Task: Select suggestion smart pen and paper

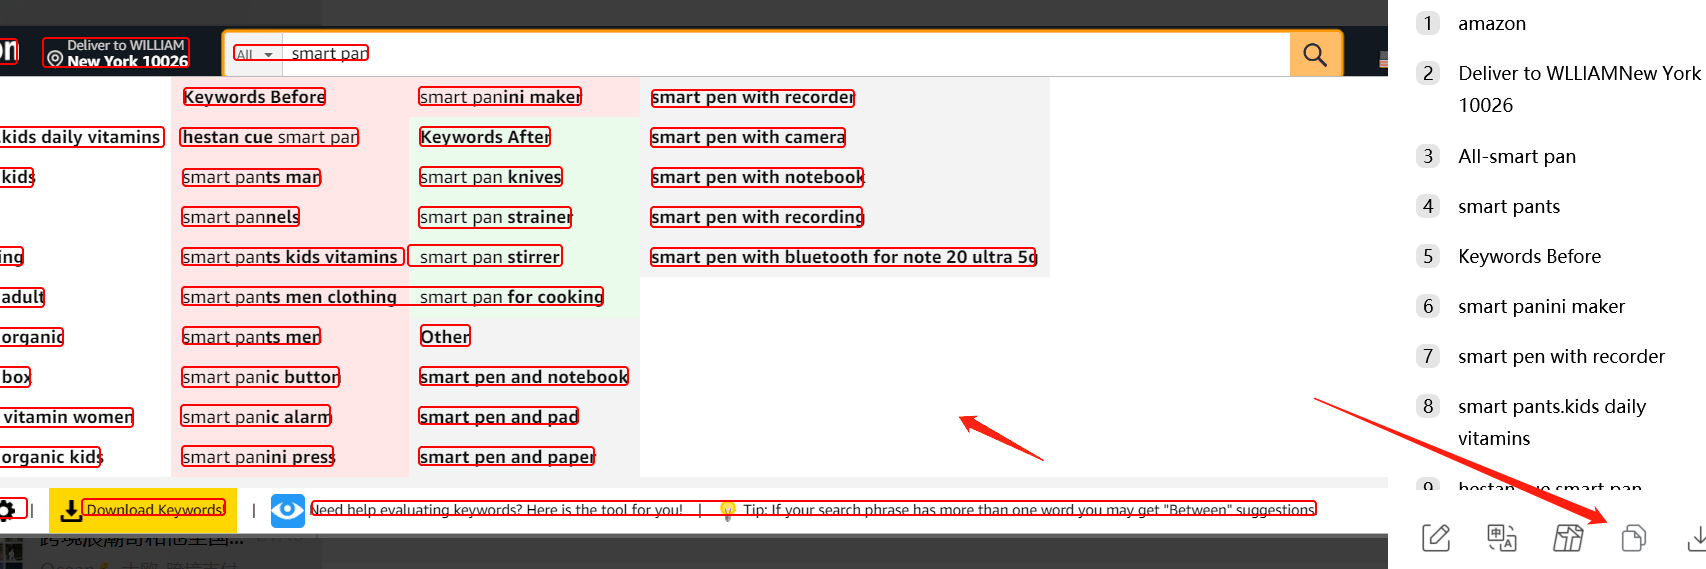Action: coord(507,457)
